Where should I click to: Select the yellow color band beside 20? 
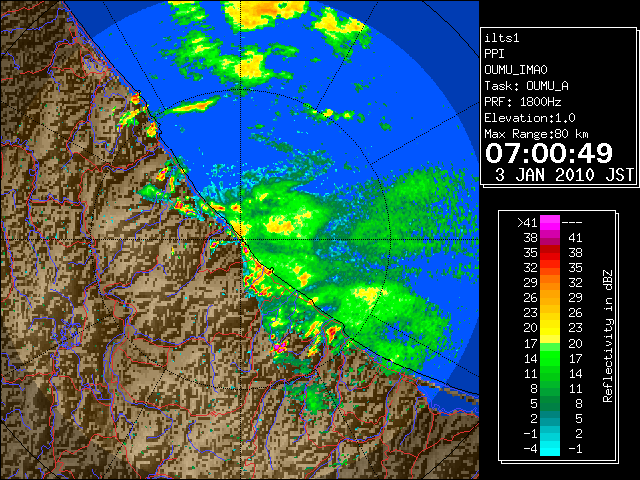(550, 328)
